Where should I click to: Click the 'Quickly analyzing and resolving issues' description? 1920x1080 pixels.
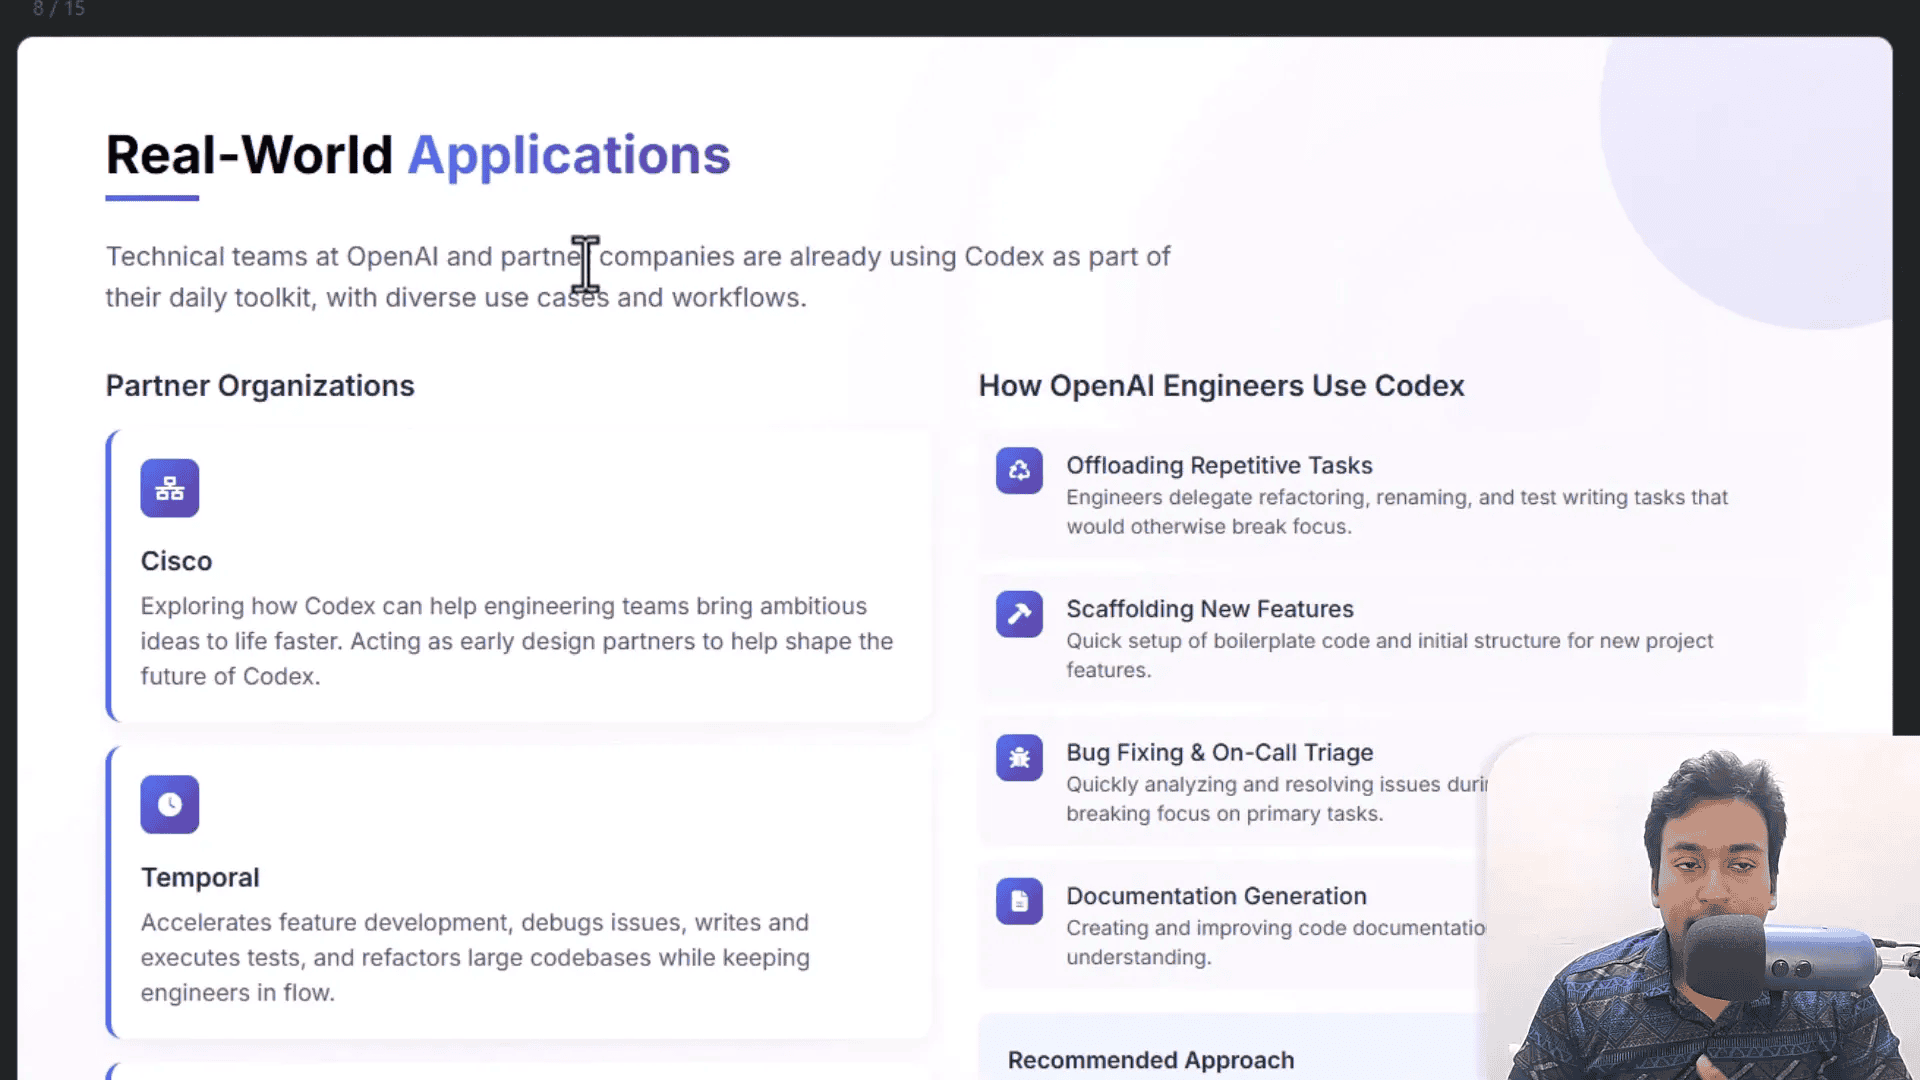[x=1277, y=799]
